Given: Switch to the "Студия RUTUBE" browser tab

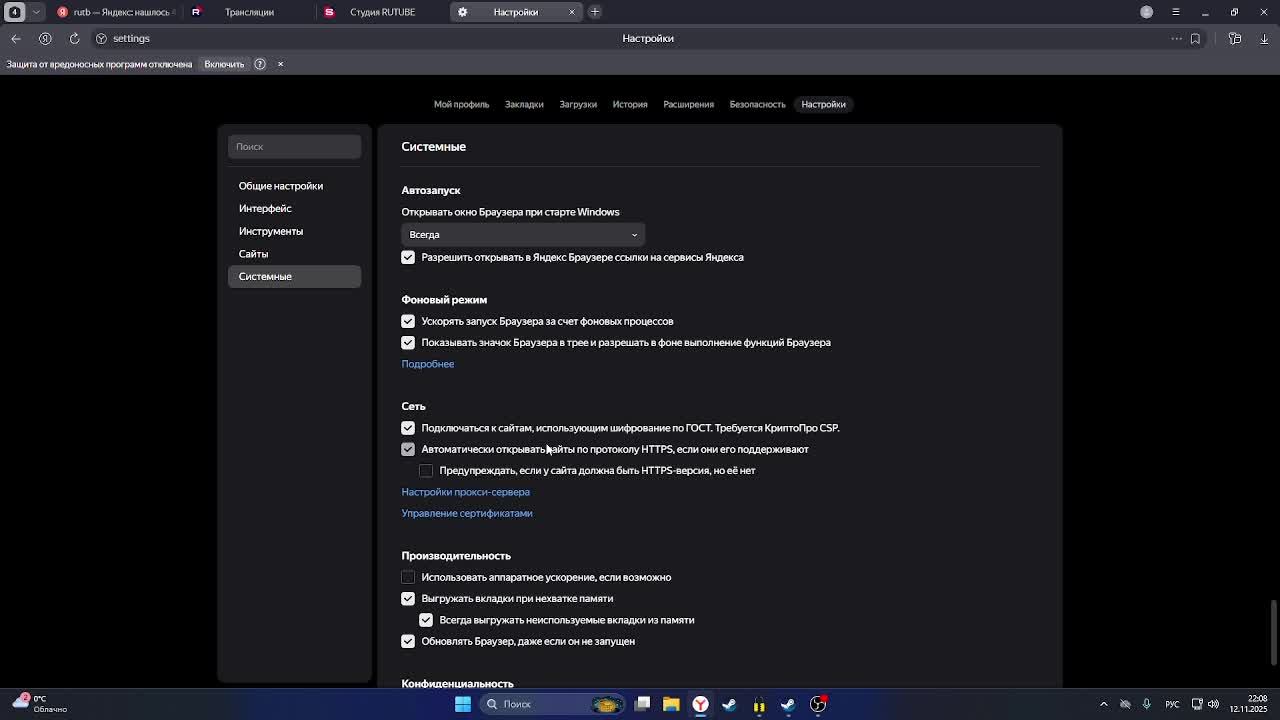Looking at the screenshot, I should click(382, 12).
